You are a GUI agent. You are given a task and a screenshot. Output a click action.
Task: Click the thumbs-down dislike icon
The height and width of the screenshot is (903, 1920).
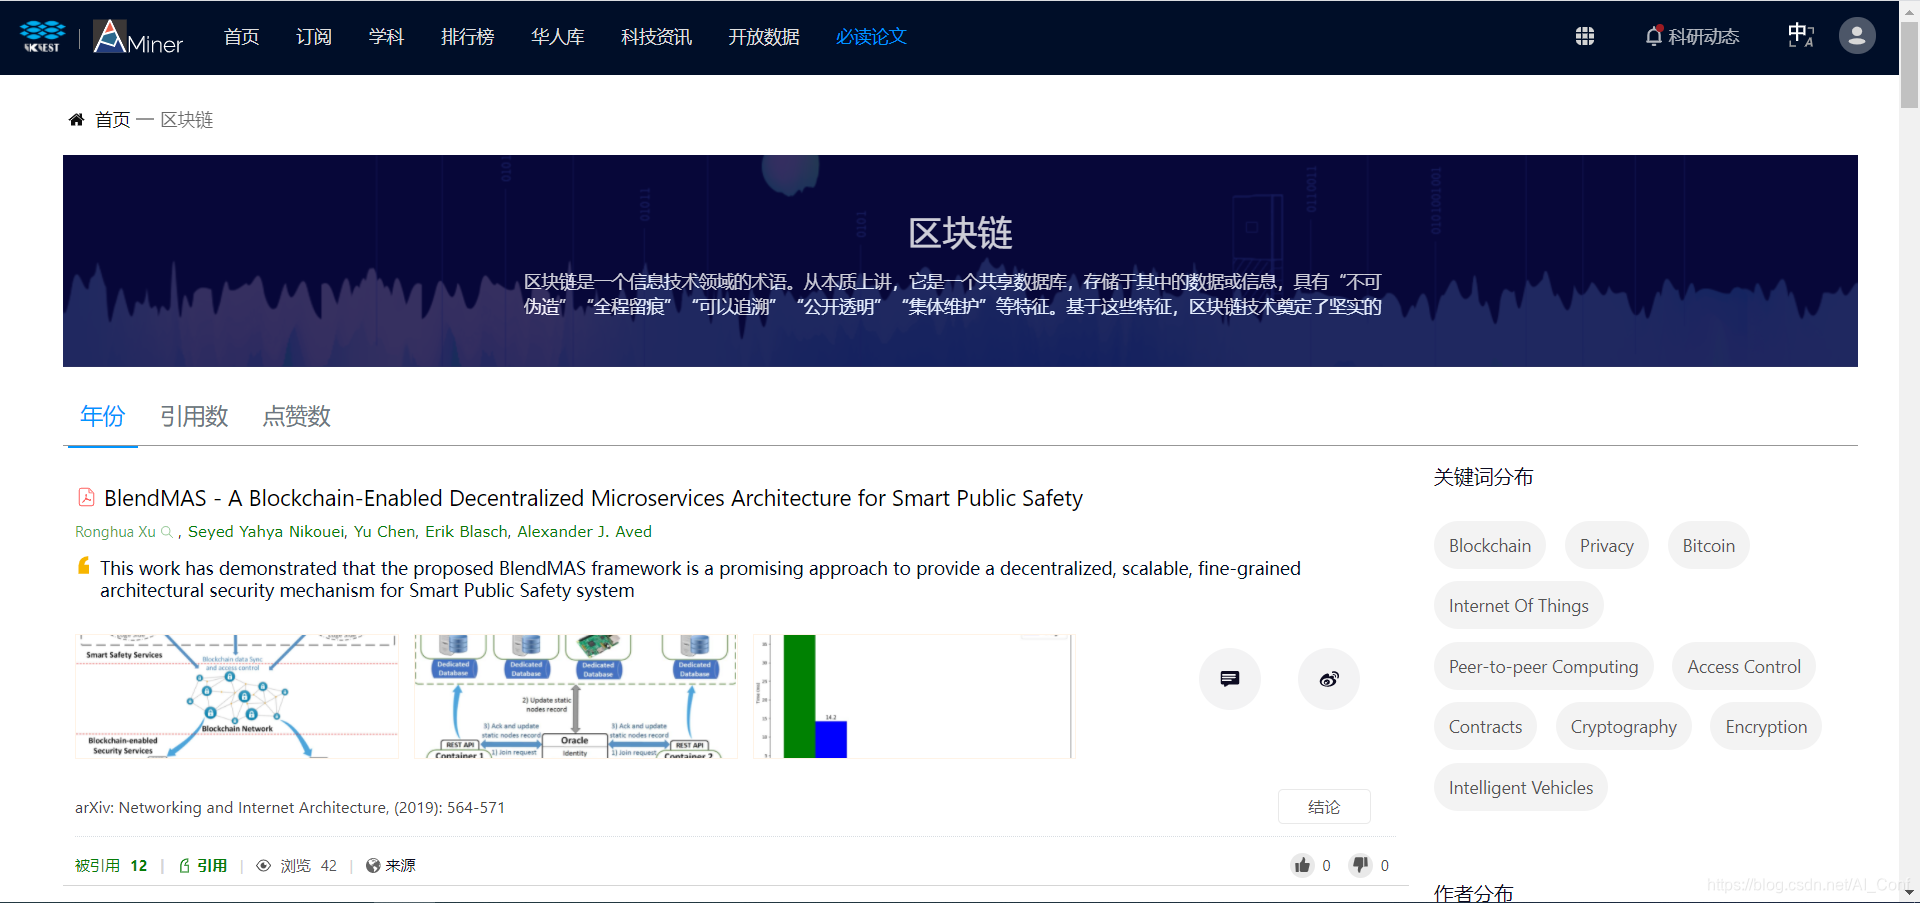point(1360,865)
